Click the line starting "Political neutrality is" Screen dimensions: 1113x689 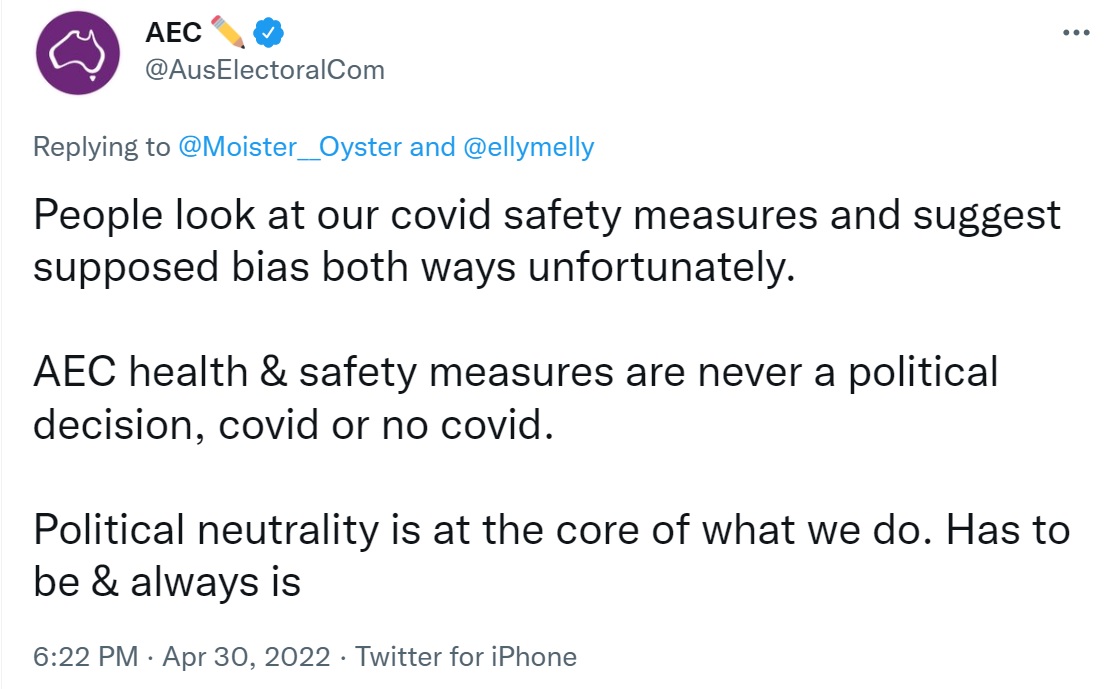click(551, 528)
